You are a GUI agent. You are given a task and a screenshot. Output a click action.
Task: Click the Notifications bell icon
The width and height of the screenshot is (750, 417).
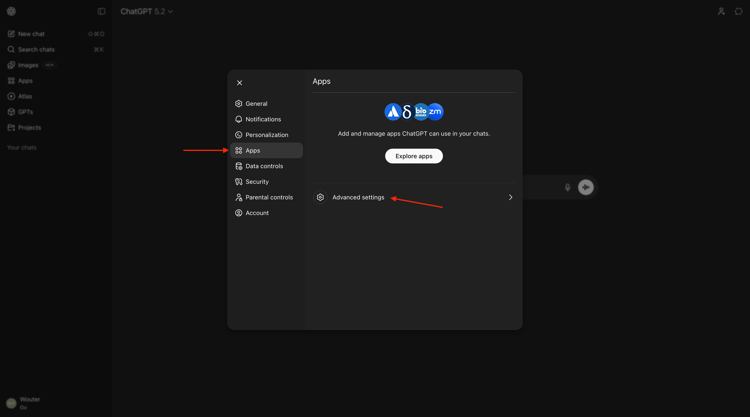(x=239, y=120)
